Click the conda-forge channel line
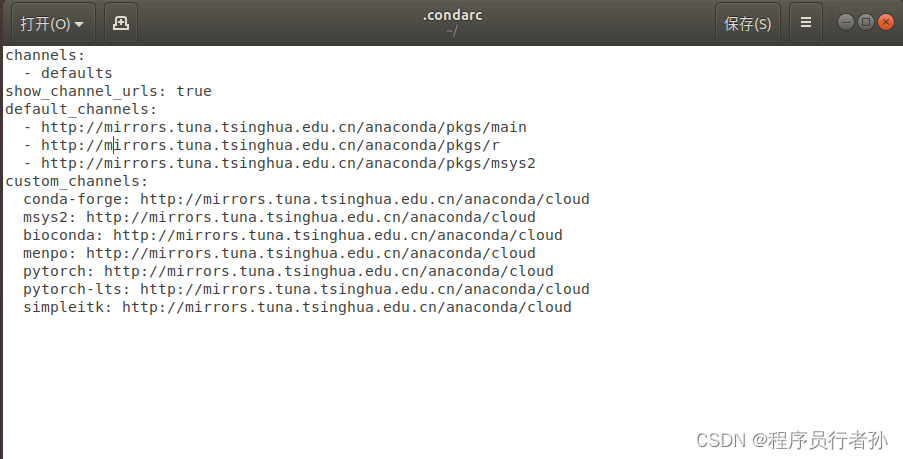This screenshot has height=459, width=903. click(x=305, y=199)
